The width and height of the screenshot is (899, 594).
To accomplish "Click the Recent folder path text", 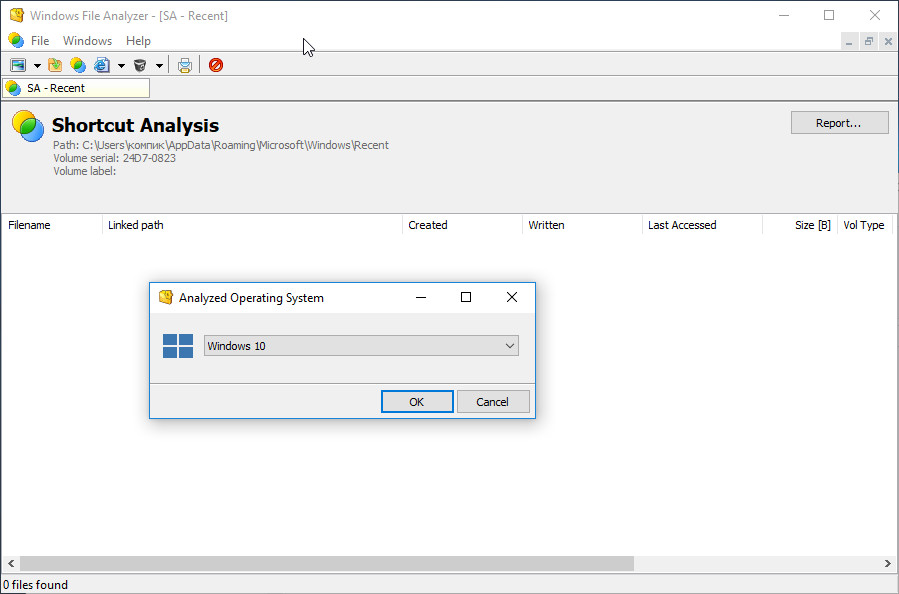I will click(x=221, y=145).
